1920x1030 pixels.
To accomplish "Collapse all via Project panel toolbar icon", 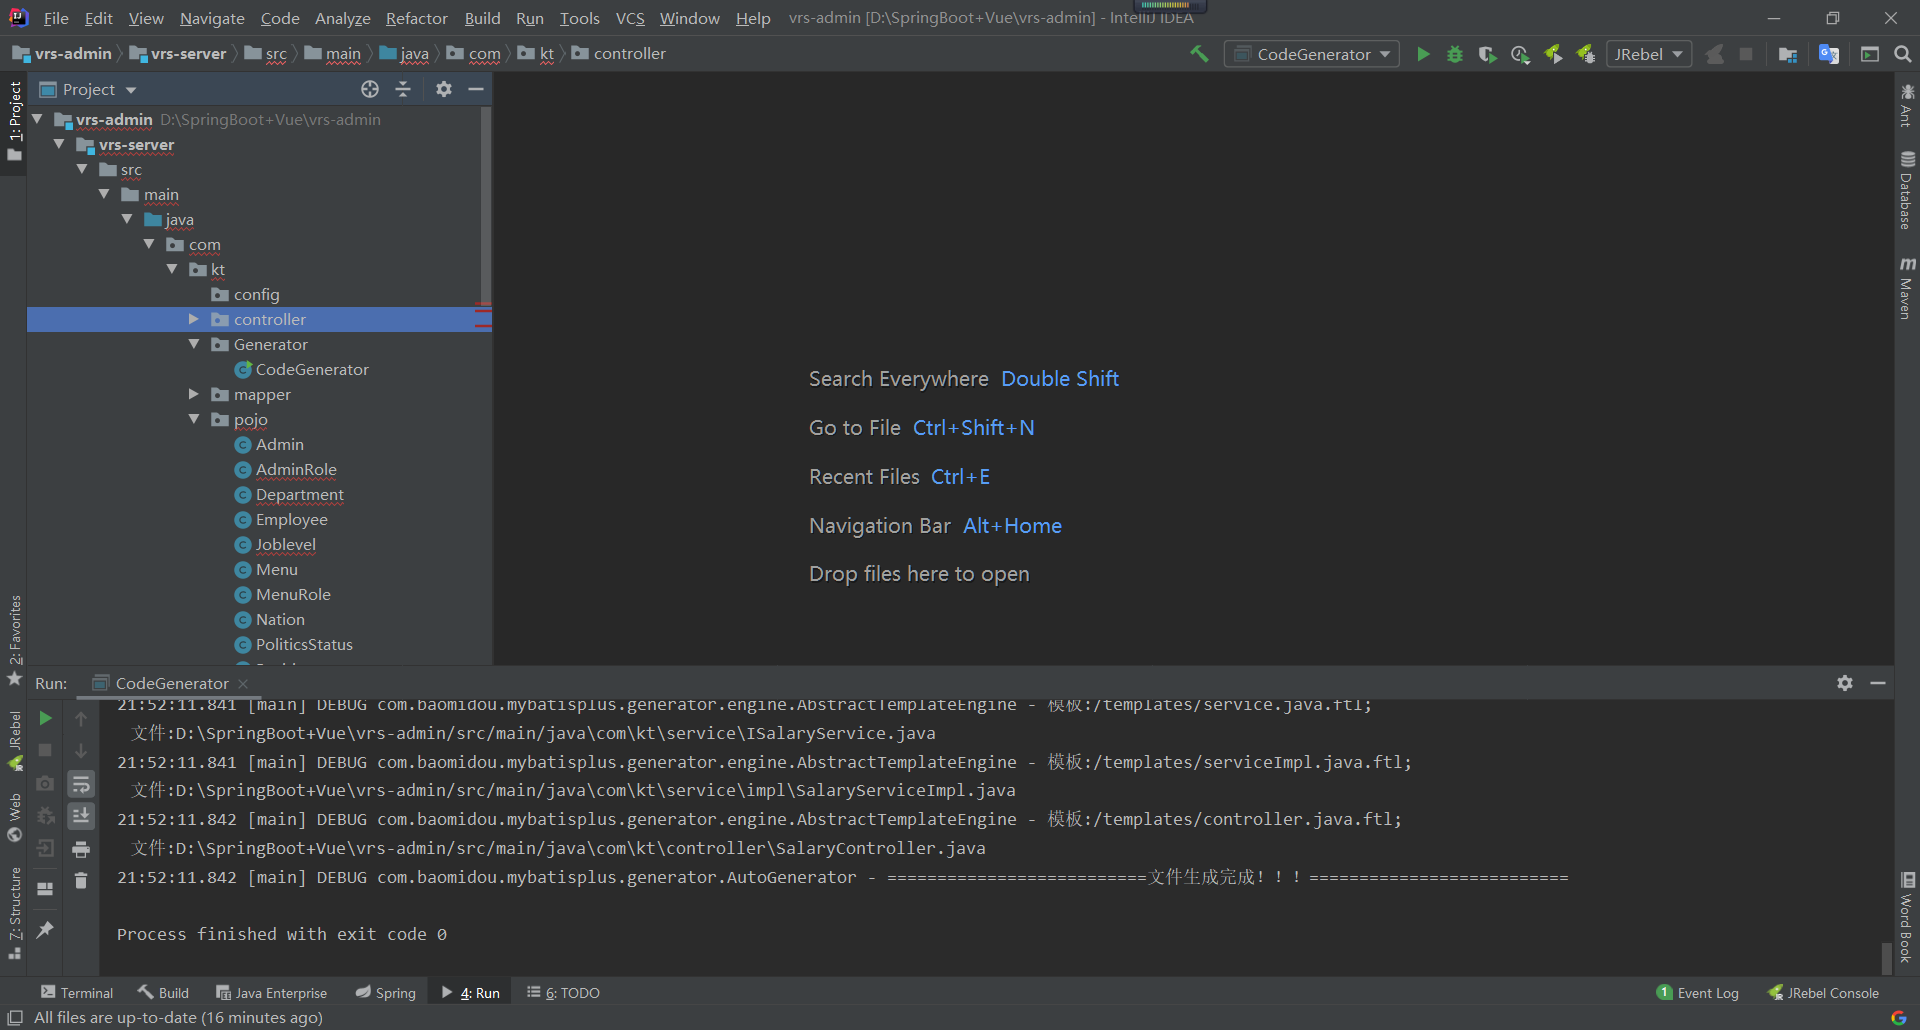I will pyautogui.click(x=403, y=89).
